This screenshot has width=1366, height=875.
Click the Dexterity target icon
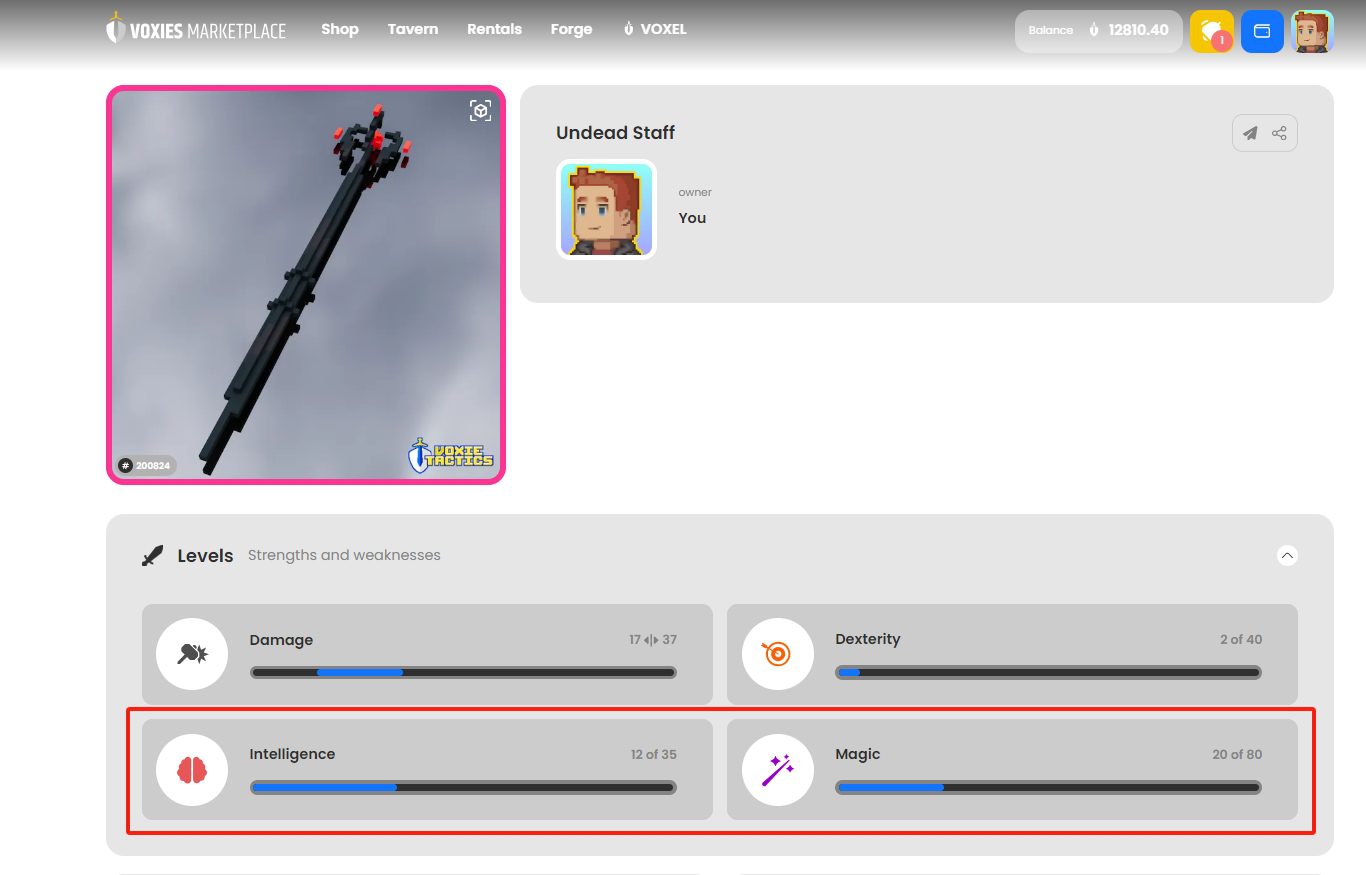[778, 654]
